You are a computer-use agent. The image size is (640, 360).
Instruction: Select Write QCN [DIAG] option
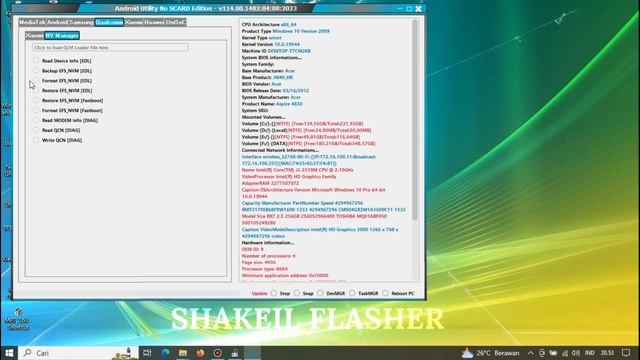pos(58,140)
